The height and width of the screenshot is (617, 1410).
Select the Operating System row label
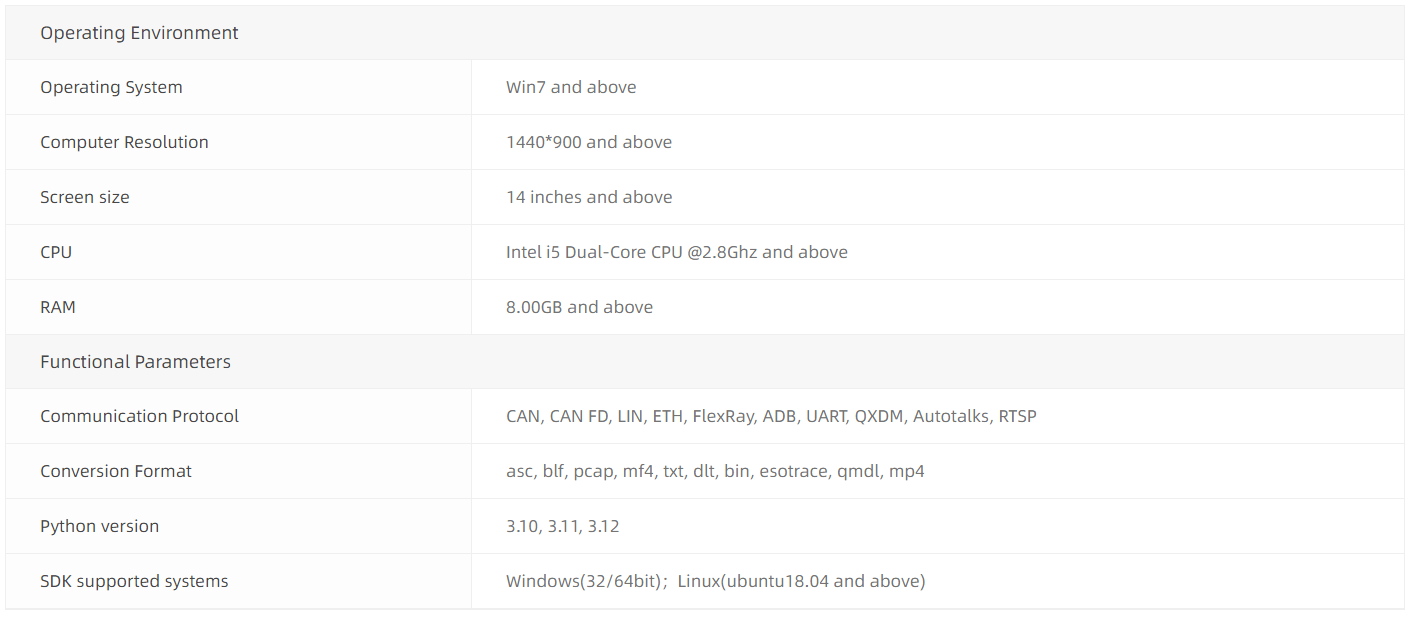click(111, 87)
